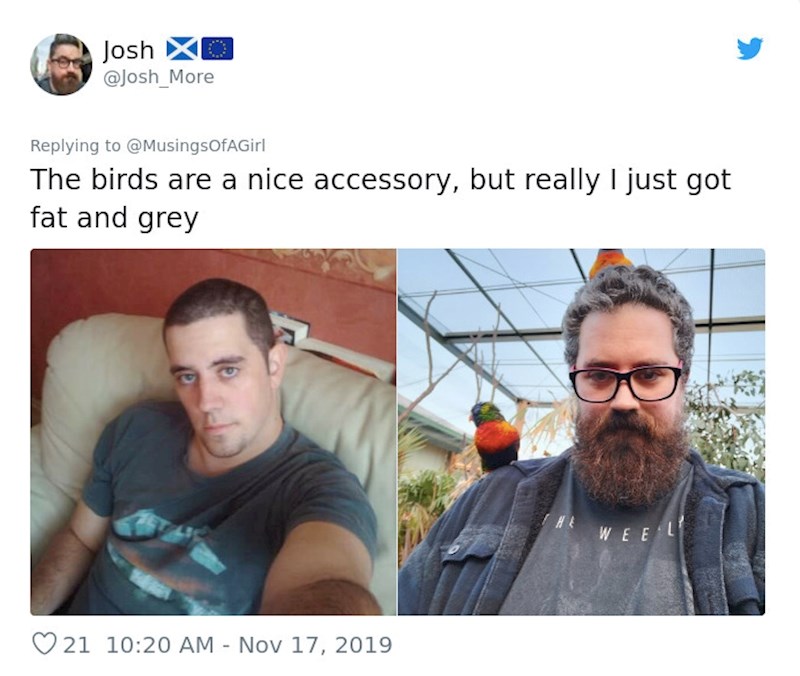Screen dimensions: 800x676
Task: Click the second line "fat and grey"
Action: [x=114, y=218]
